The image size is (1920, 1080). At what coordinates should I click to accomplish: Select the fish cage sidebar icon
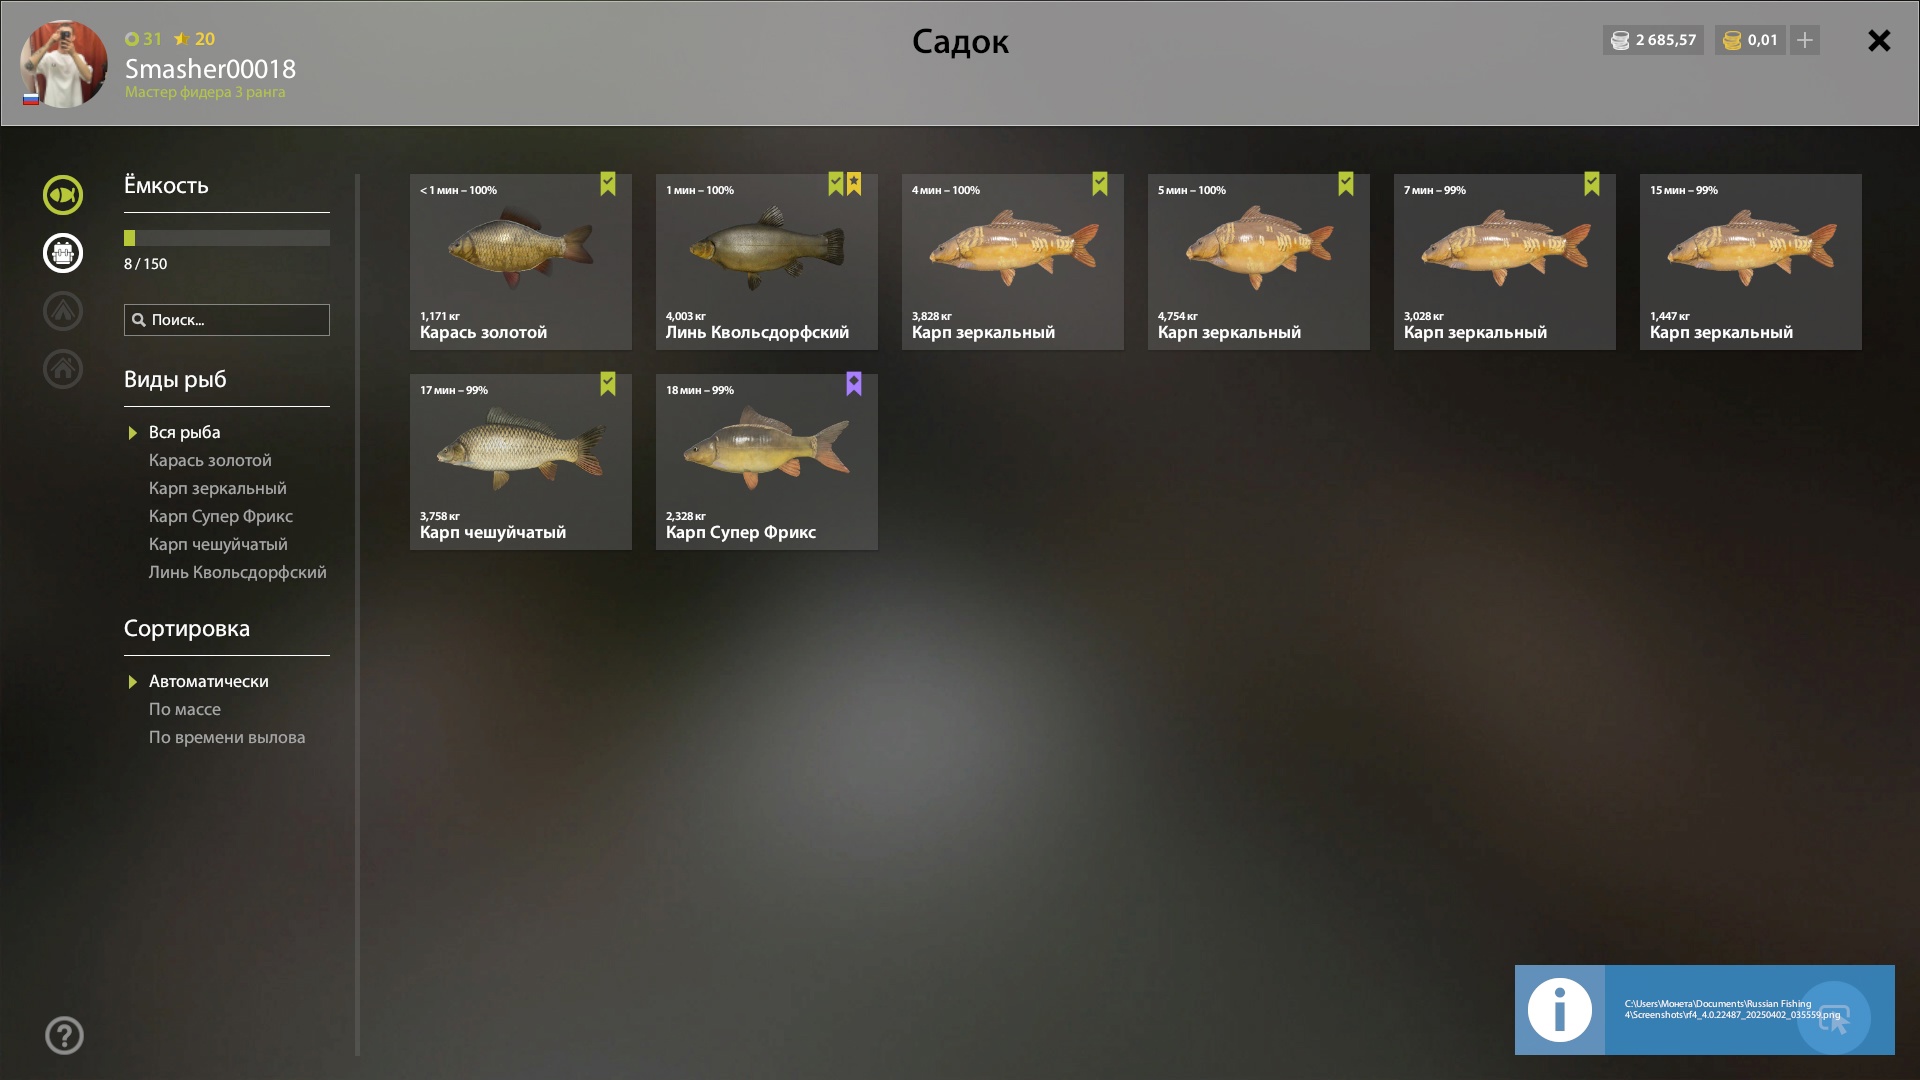tap(63, 253)
